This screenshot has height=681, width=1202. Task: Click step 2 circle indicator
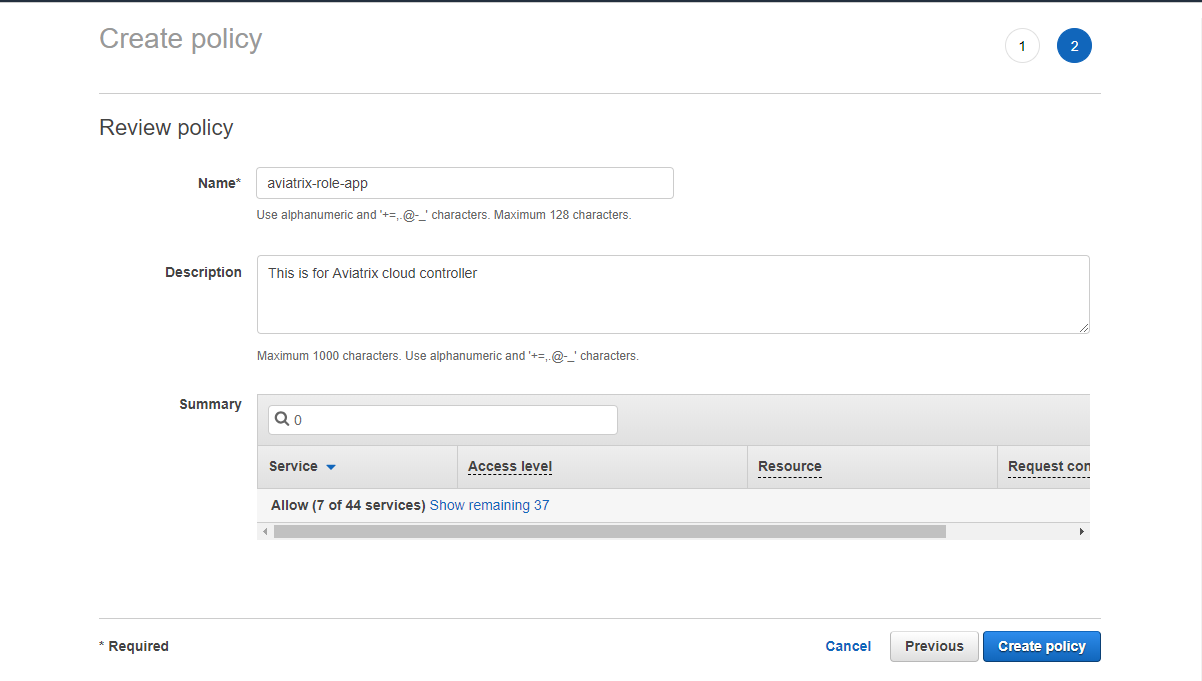coord(1074,46)
